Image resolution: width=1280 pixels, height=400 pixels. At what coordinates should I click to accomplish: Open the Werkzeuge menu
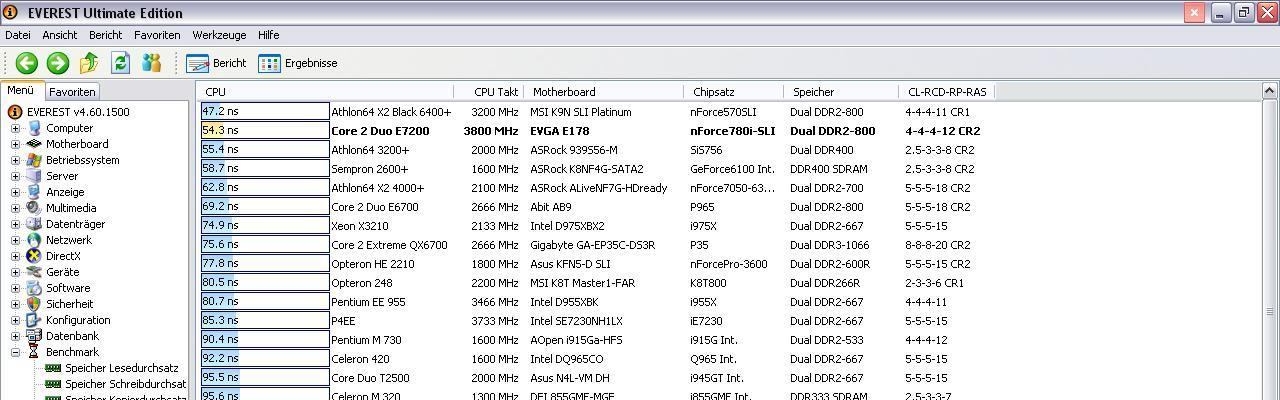(219, 35)
